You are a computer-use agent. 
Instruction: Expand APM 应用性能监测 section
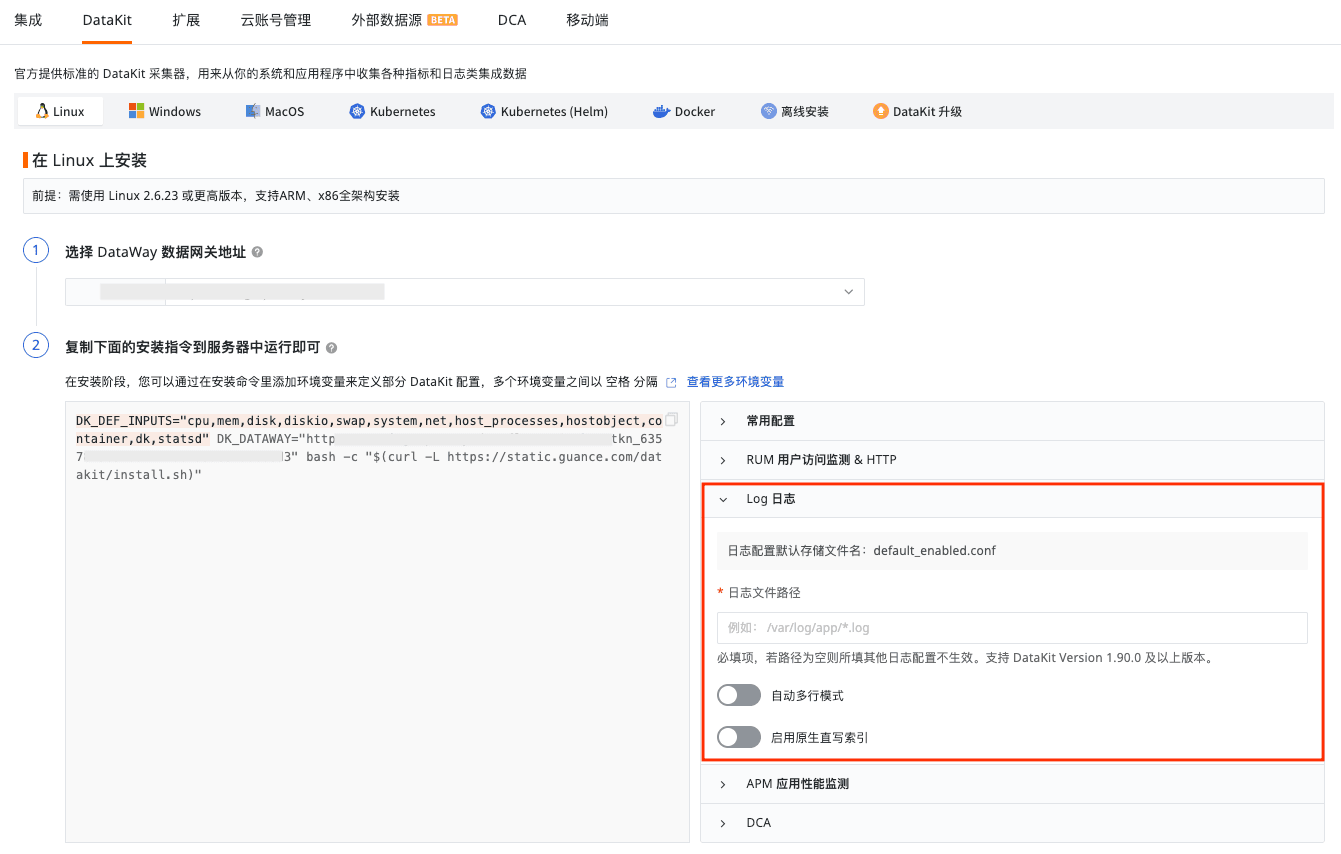[1013, 784]
